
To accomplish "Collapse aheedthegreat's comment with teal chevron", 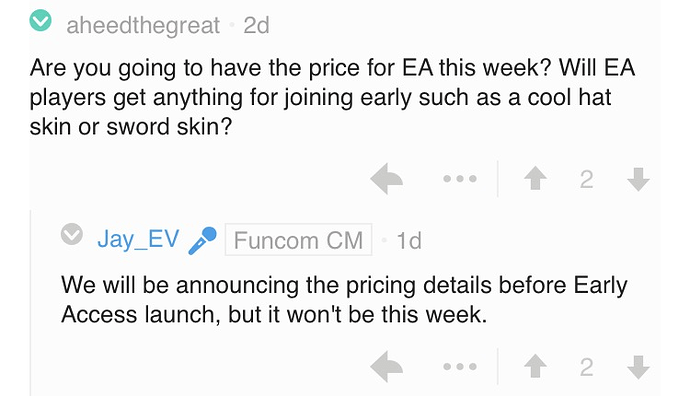I will [40, 21].
